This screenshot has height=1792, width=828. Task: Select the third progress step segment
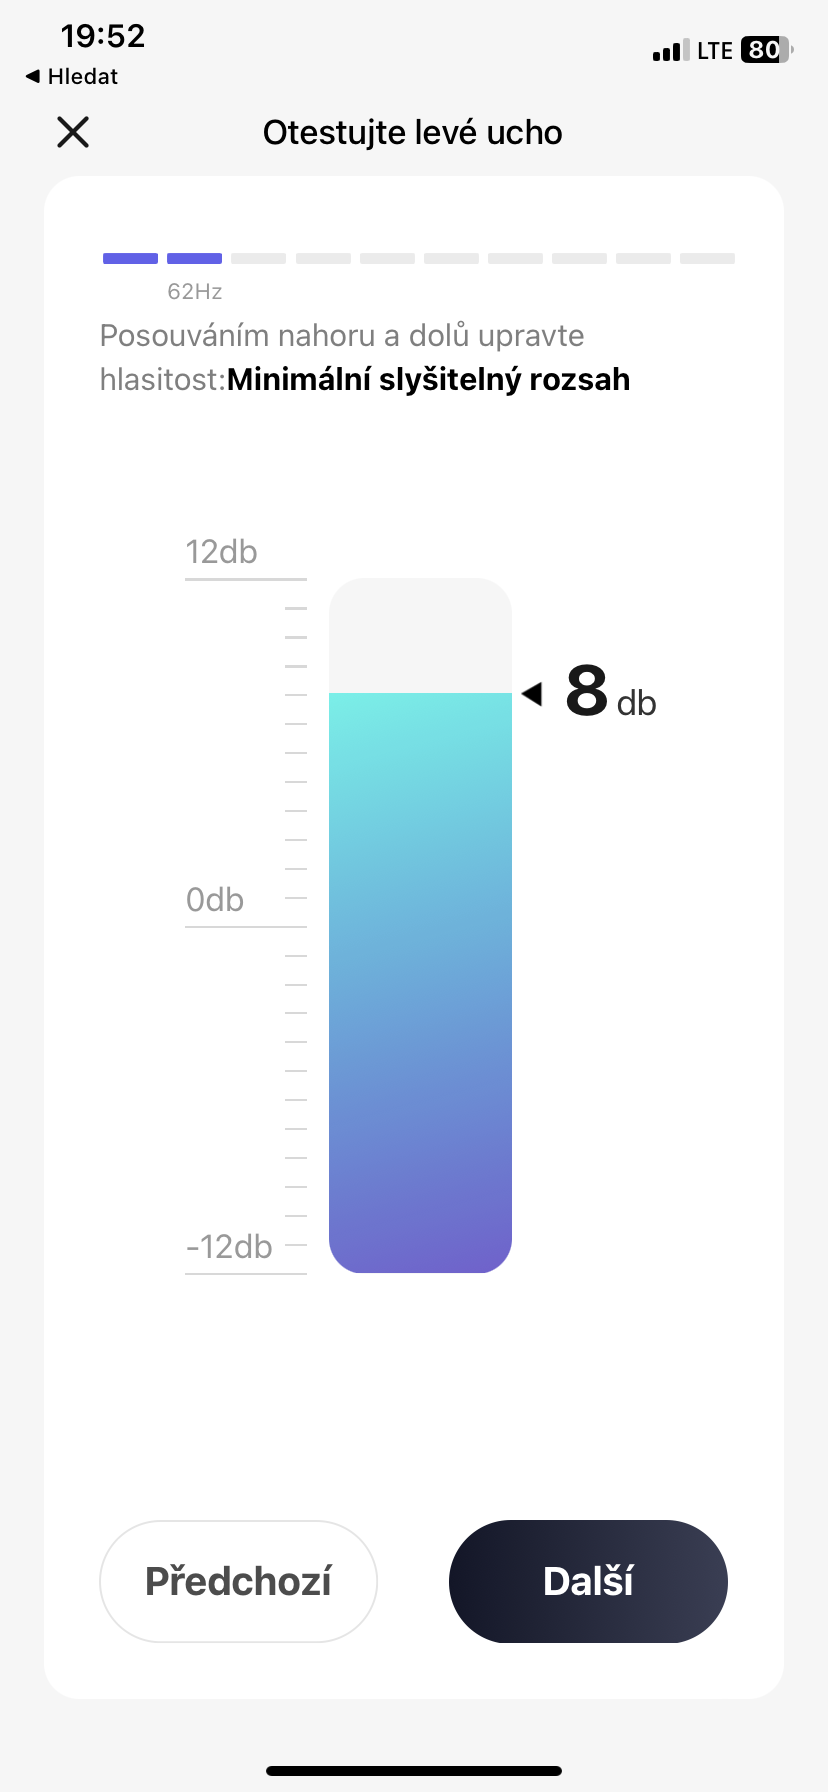click(258, 259)
